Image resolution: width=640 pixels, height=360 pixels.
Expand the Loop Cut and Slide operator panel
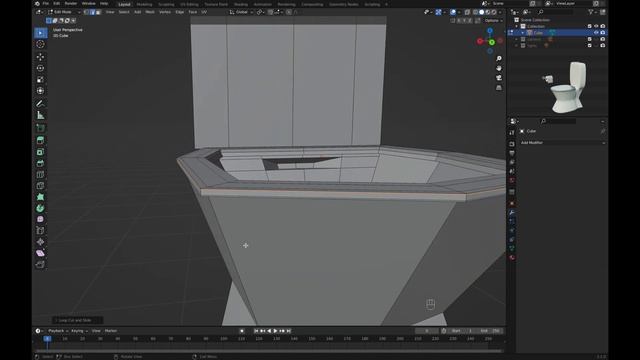(77, 320)
